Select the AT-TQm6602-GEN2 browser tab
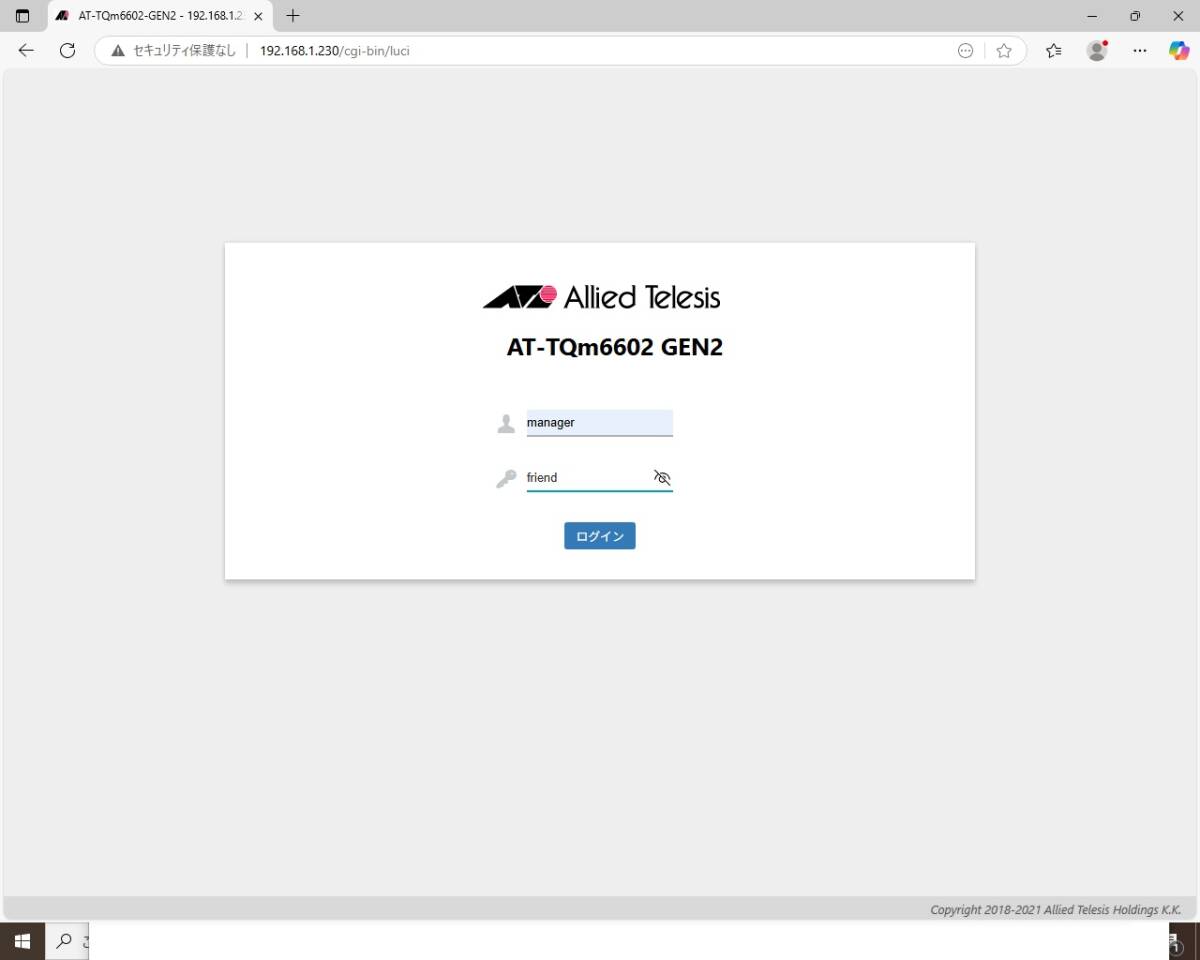The width and height of the screenshot is (1200, 960). [160, 16]
